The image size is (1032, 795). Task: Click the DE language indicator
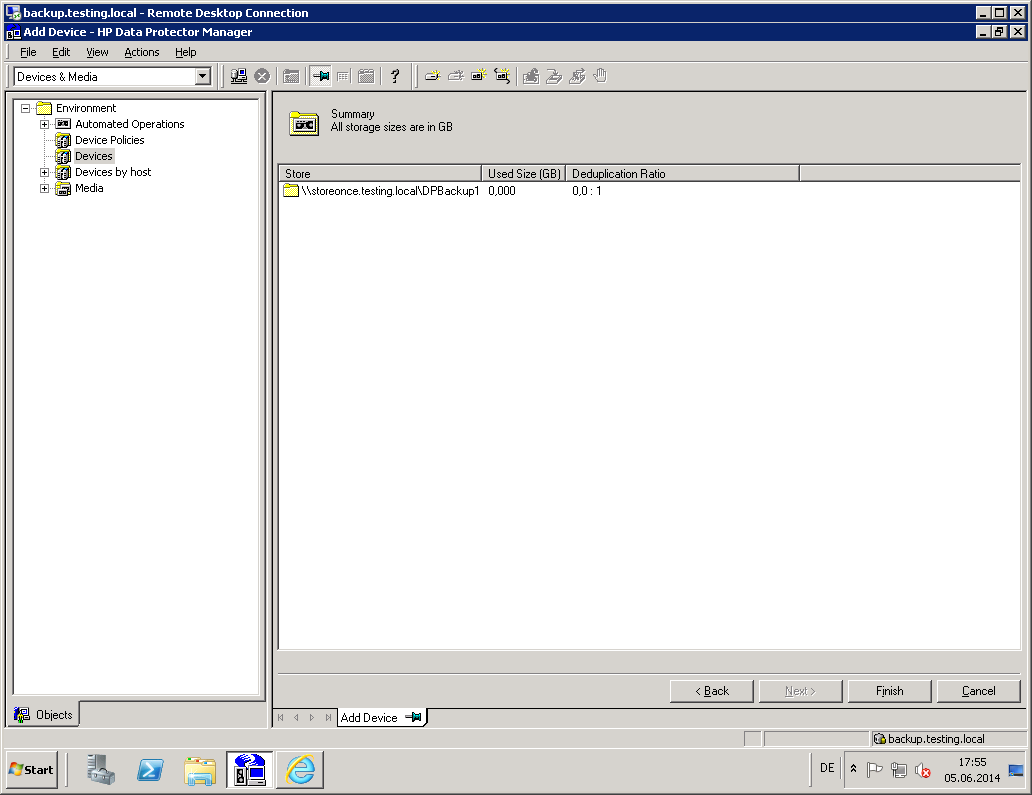tap(827, 768)
